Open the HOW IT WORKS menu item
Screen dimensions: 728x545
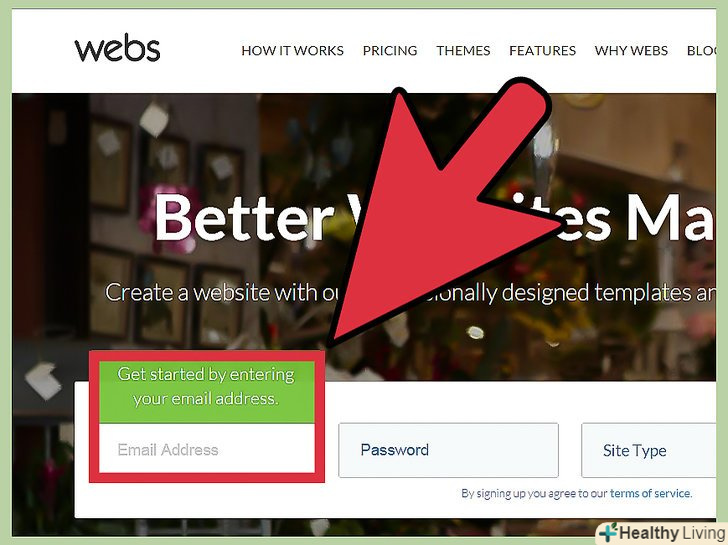(x=292, y=50)
